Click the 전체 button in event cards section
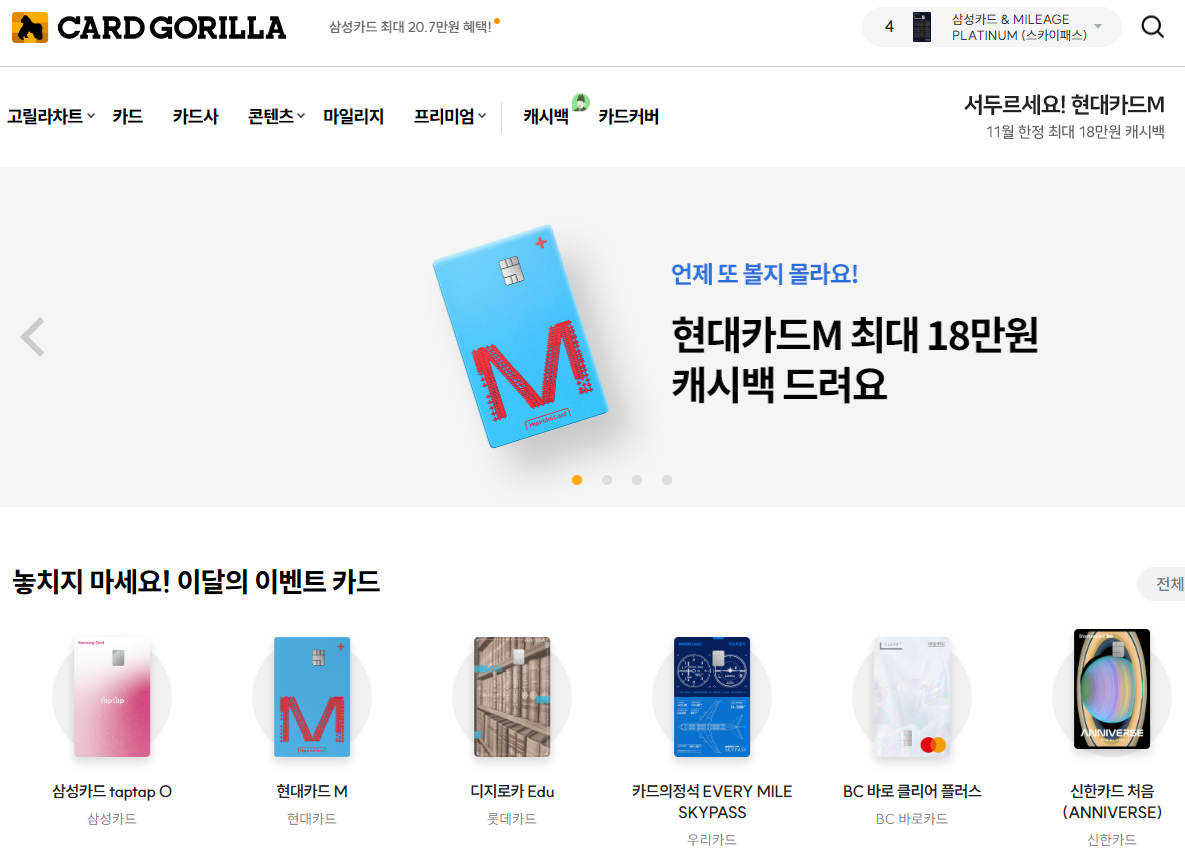The image size is (1185, 855). tap(1164, 584)
